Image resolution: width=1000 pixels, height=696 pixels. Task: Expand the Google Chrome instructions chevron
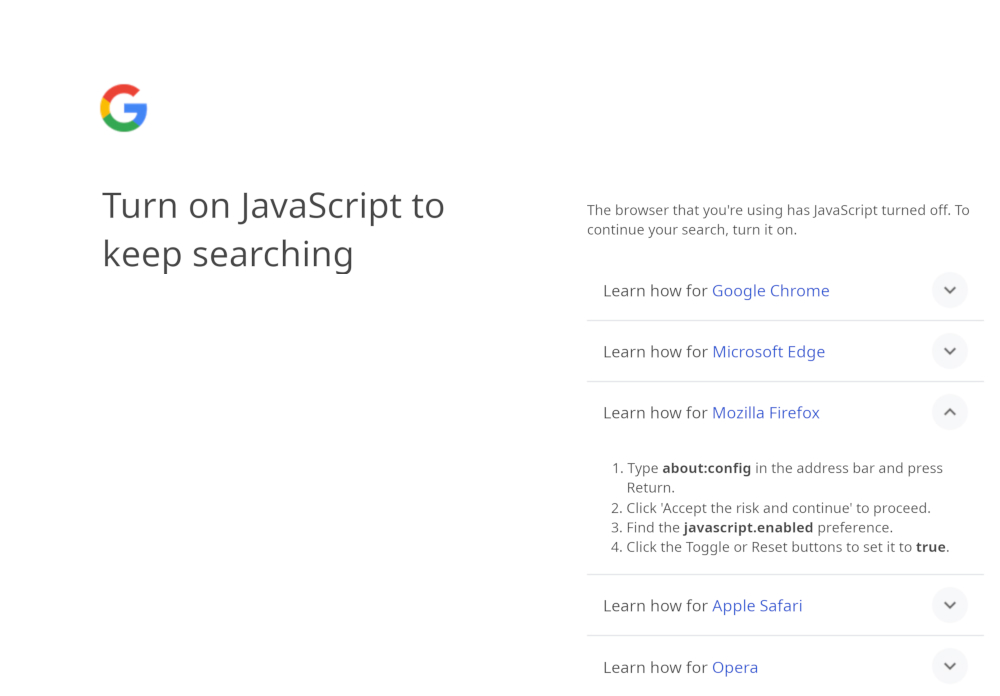pos(950,290)
